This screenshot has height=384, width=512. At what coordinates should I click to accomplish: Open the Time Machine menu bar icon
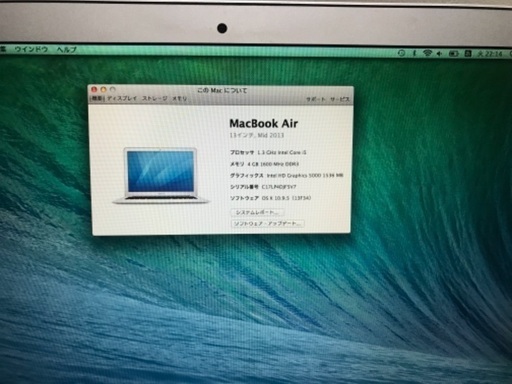pos(402,53)
